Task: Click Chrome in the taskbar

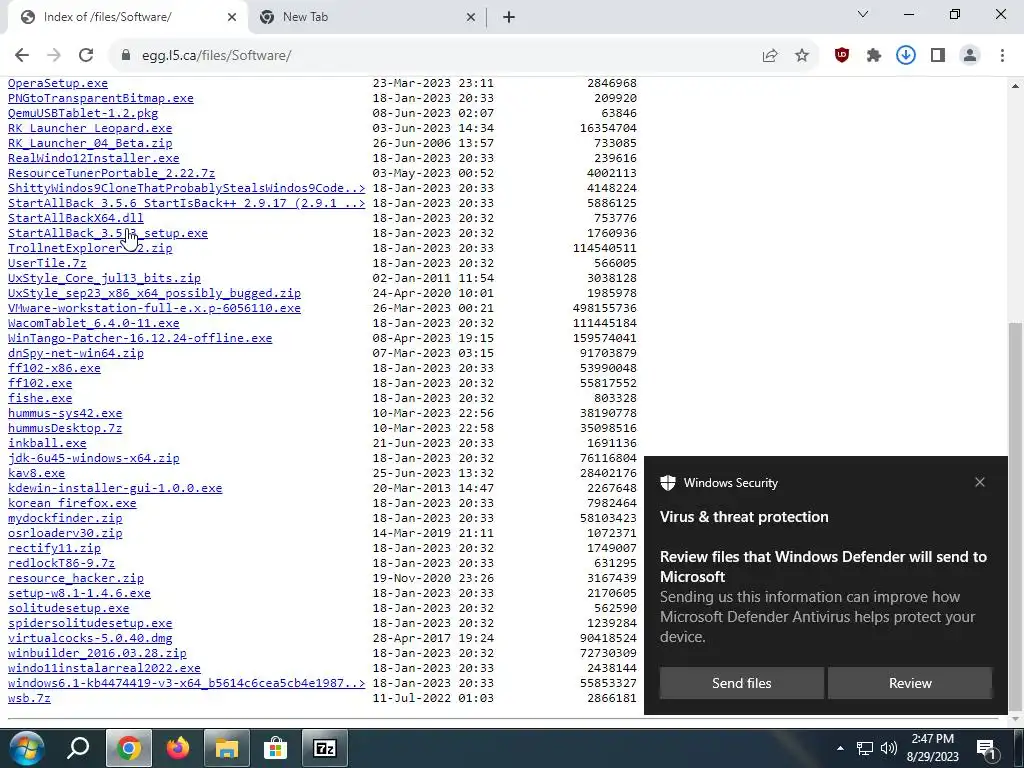Action: pos(129,748)
